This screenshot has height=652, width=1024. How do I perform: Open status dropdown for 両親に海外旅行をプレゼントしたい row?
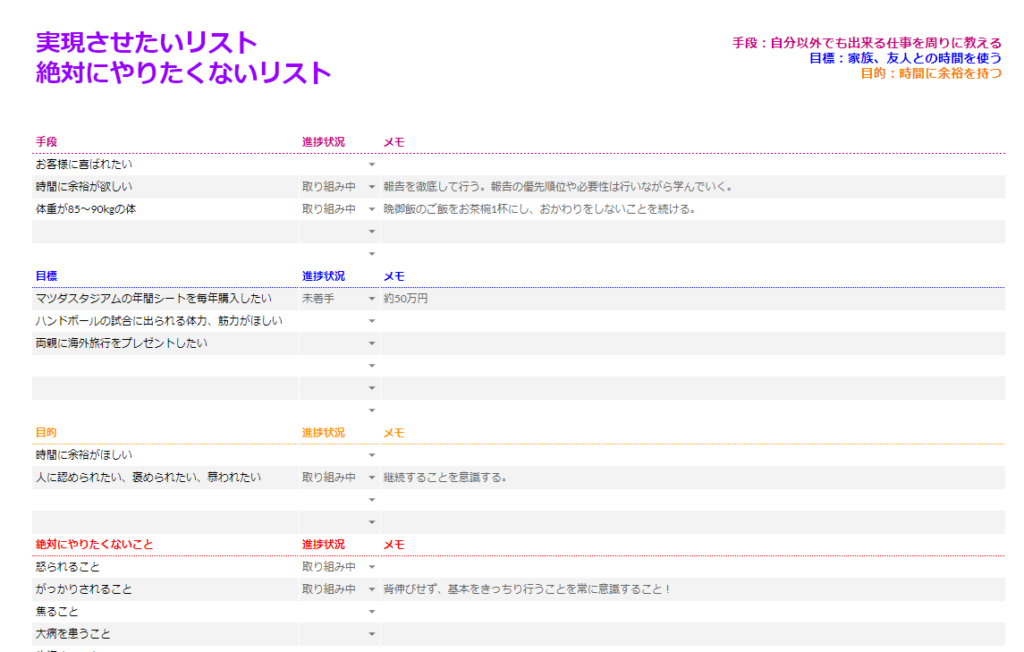pyautogui.click(x=372, y=343)
